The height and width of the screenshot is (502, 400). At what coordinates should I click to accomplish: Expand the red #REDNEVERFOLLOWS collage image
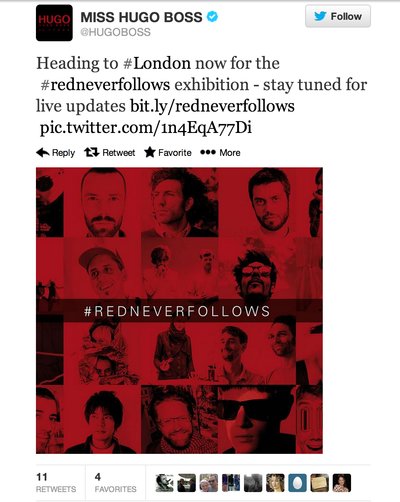[179, 310]
